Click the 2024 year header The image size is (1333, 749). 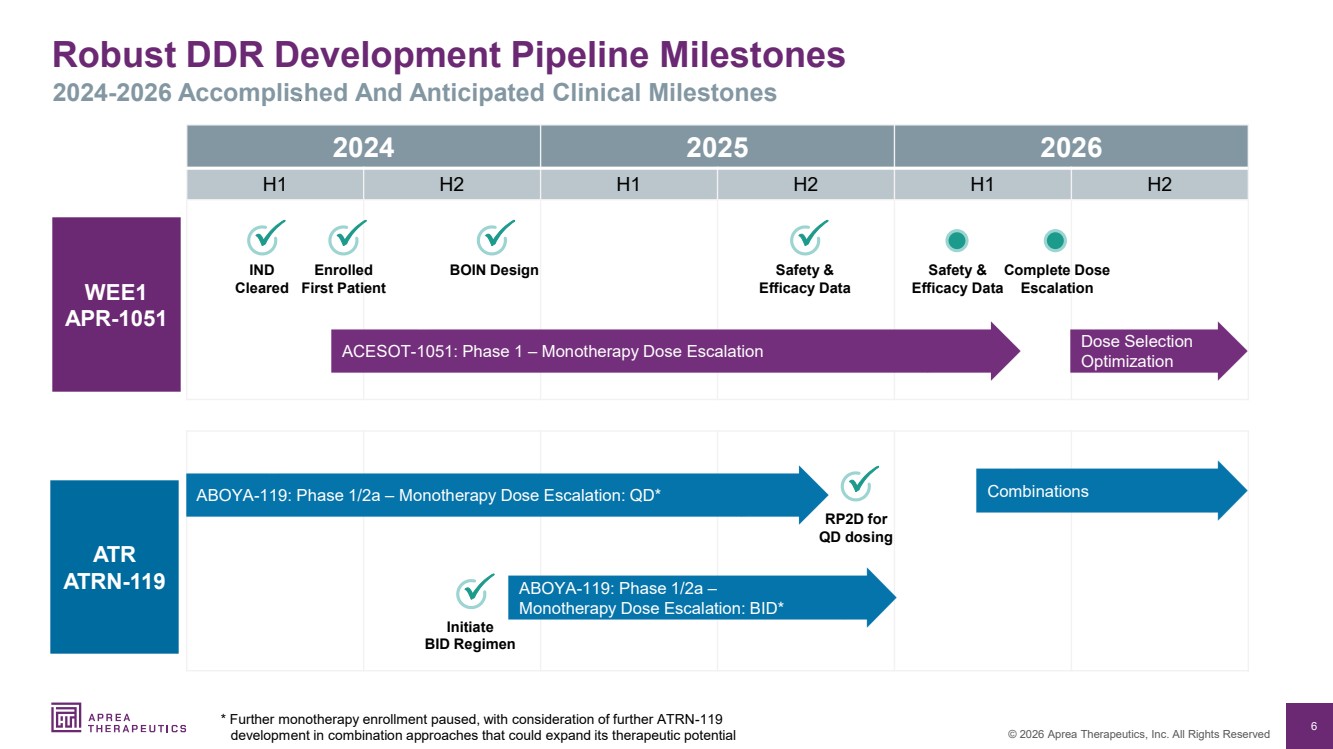point(363,147)
